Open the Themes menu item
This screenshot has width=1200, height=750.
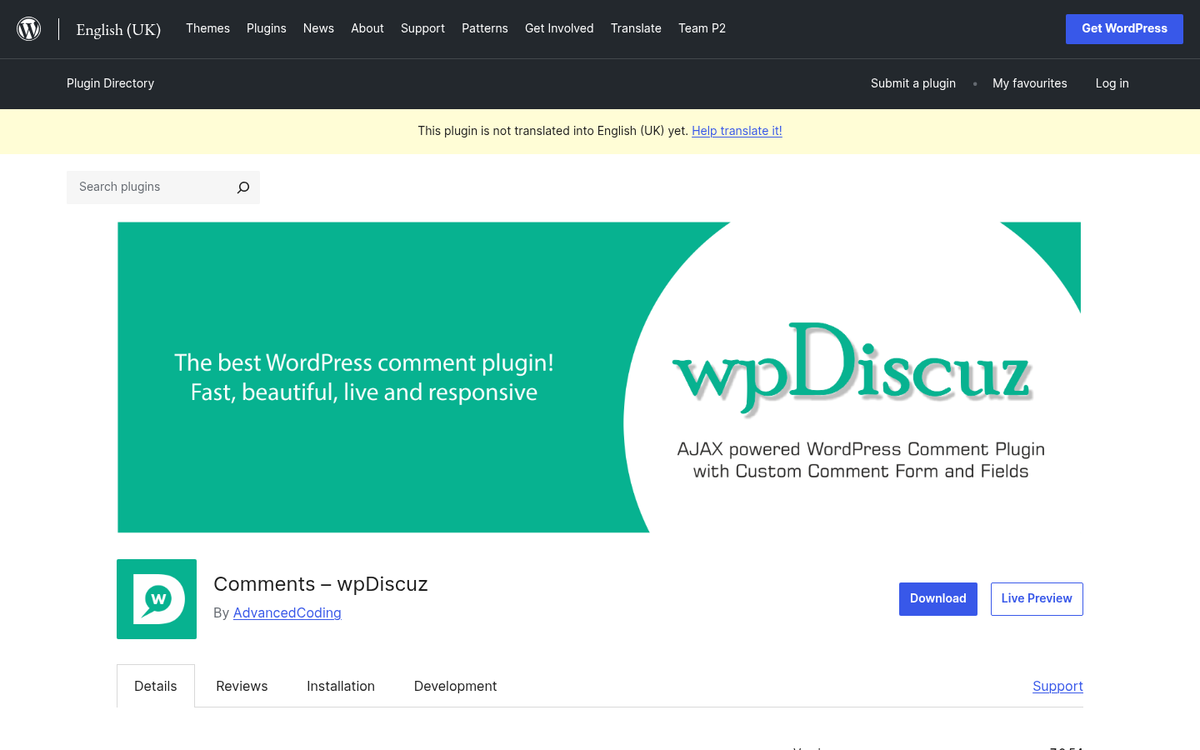(207, 28)
